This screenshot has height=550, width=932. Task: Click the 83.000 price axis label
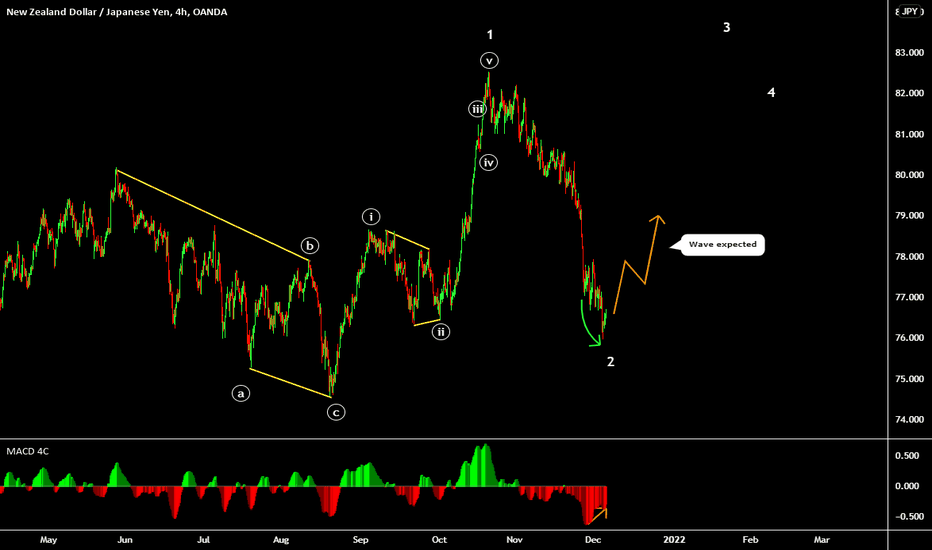(x=909, y=53)
